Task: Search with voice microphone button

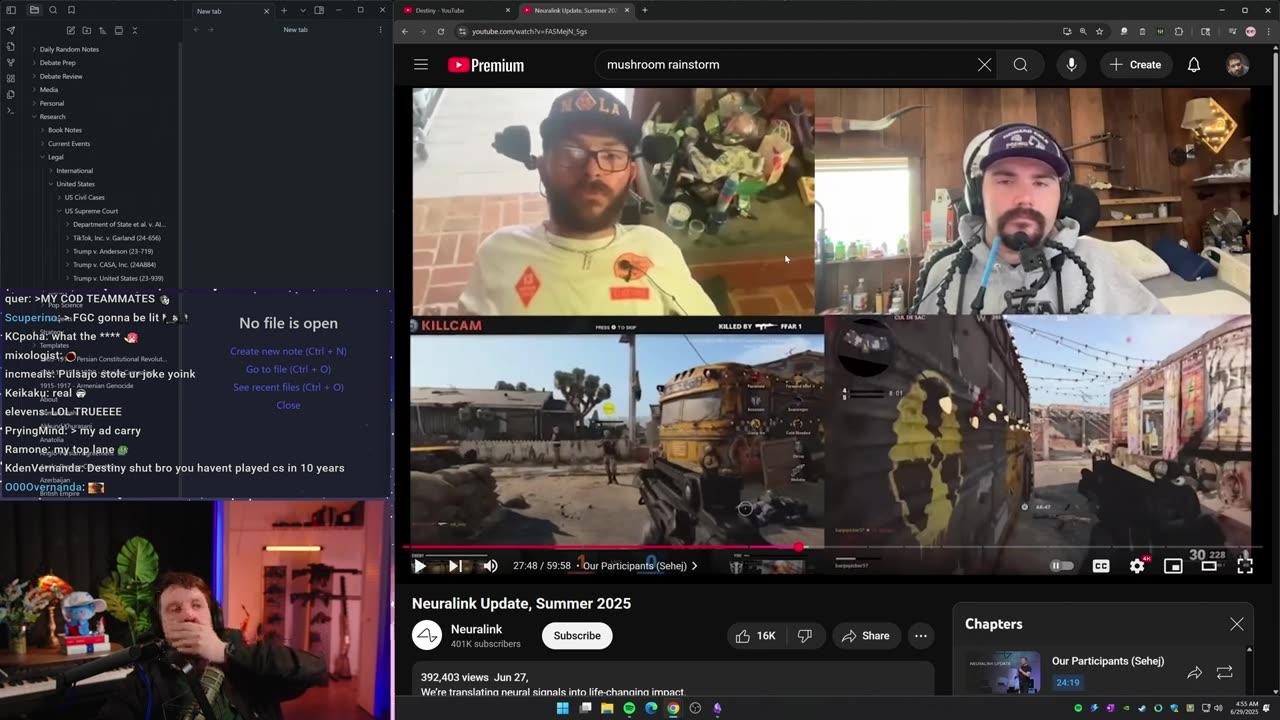Action: click(x=1071, y=65)
